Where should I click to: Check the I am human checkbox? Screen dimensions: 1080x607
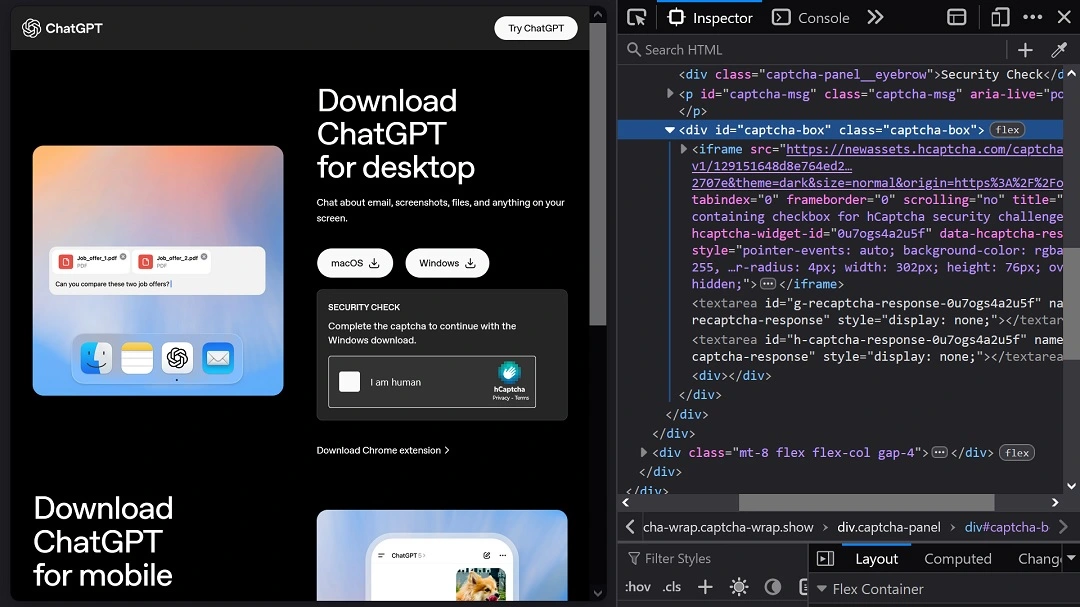pos(349,382)
